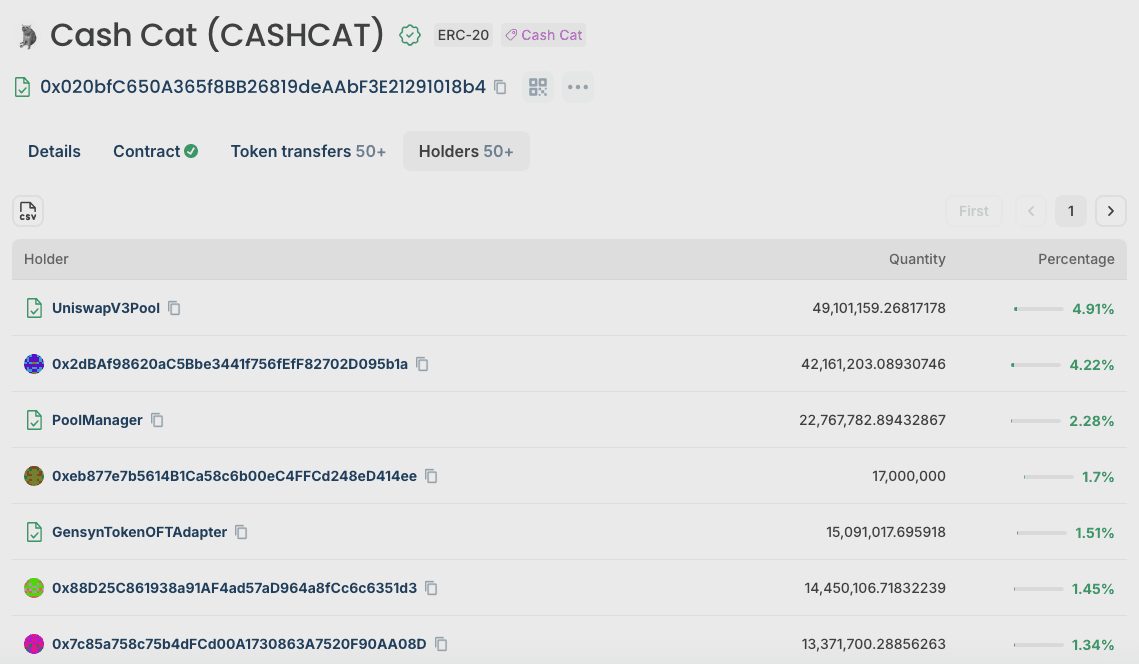Copy address 0xeb877e7b5614B1Ca58c6b00eC4FFCd248eD414ee

pyautogui.click(x=431, y=476)
